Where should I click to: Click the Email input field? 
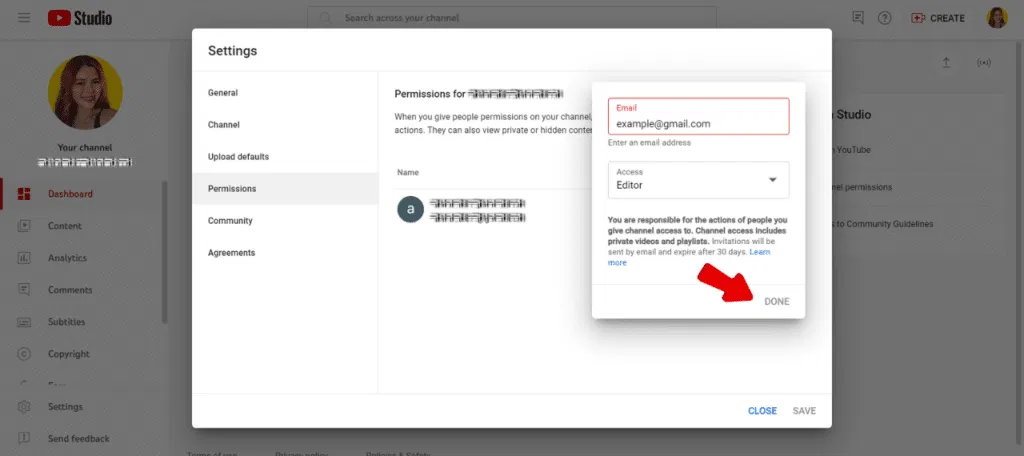699,123
